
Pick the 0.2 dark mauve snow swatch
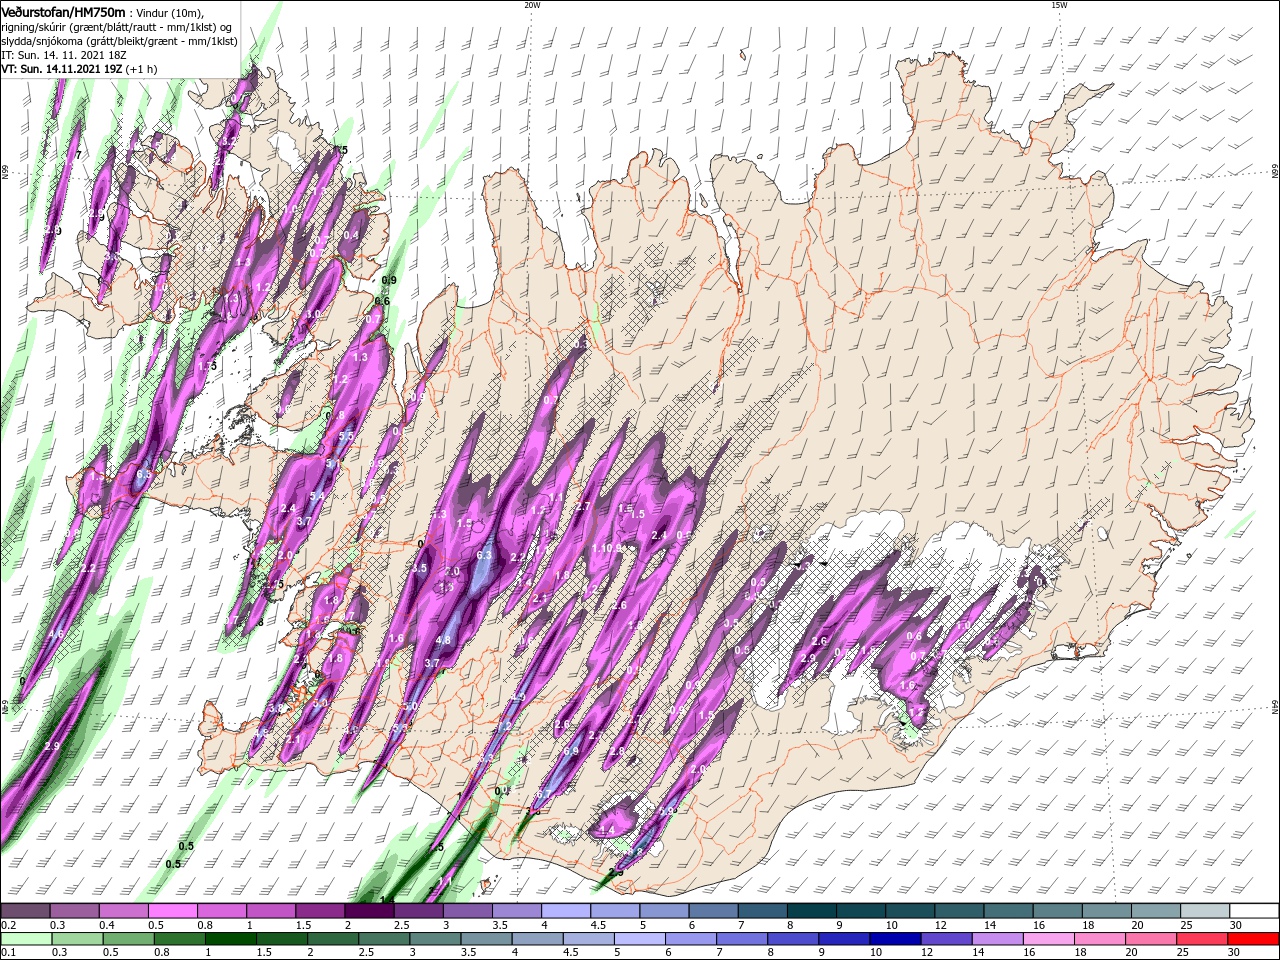(25, 911)
